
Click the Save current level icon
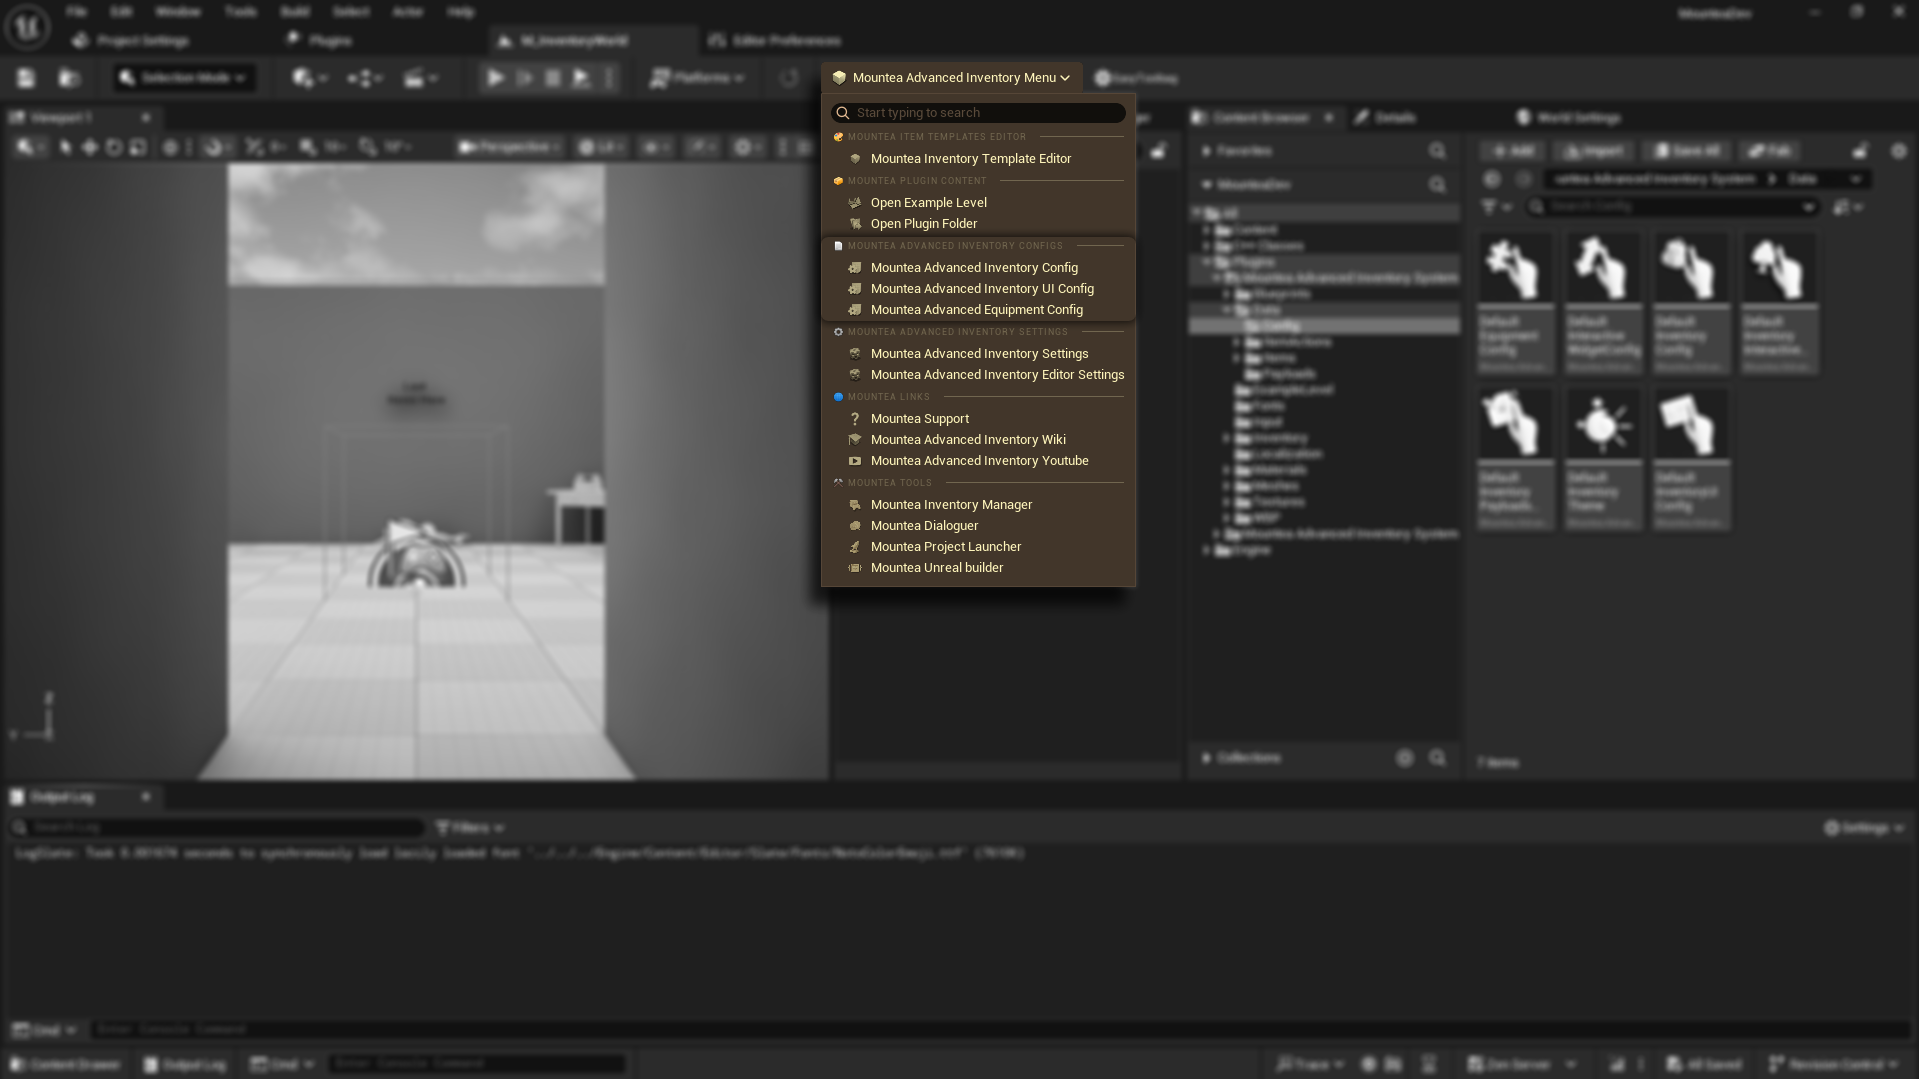(26, 78)
